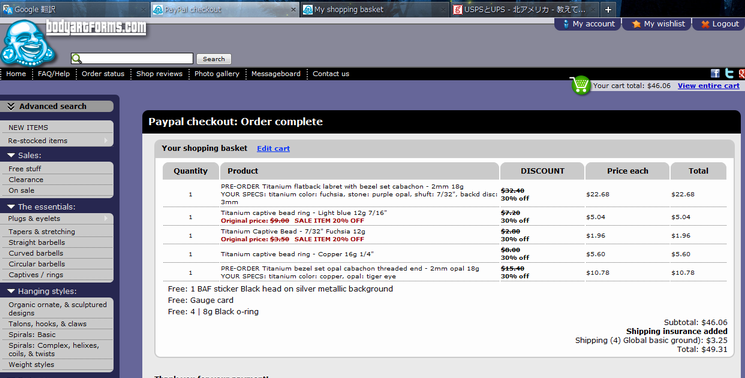Select the PayPal checkout tab
Image resolution: width=745 pixels, height=378 pixels.
pyautogui.click(x=225, y=9)
